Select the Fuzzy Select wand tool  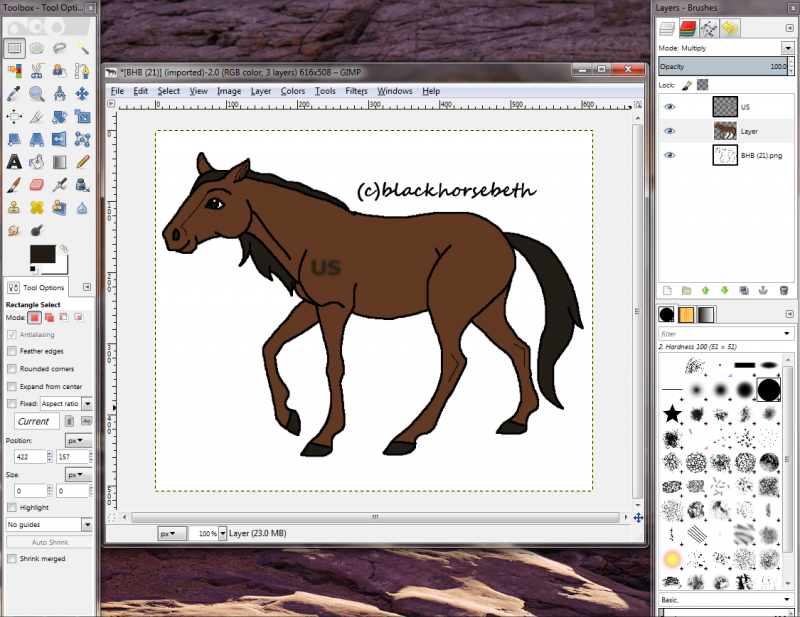point(82,48)
